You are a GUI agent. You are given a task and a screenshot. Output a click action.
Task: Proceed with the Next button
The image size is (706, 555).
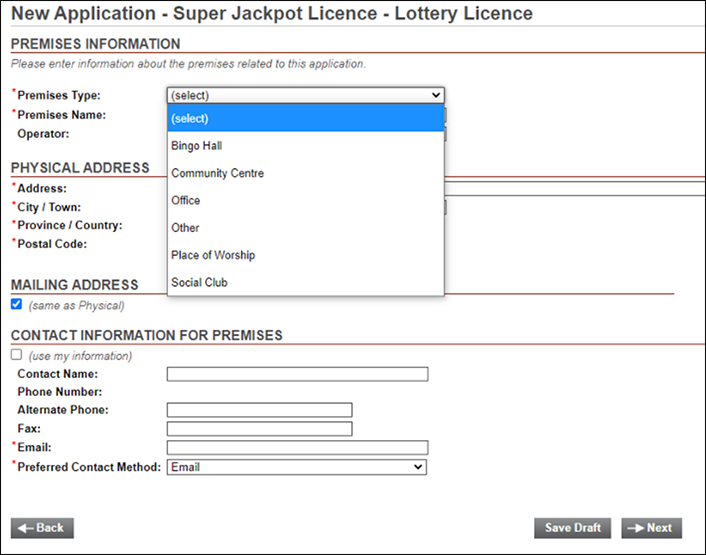(652, 528)
